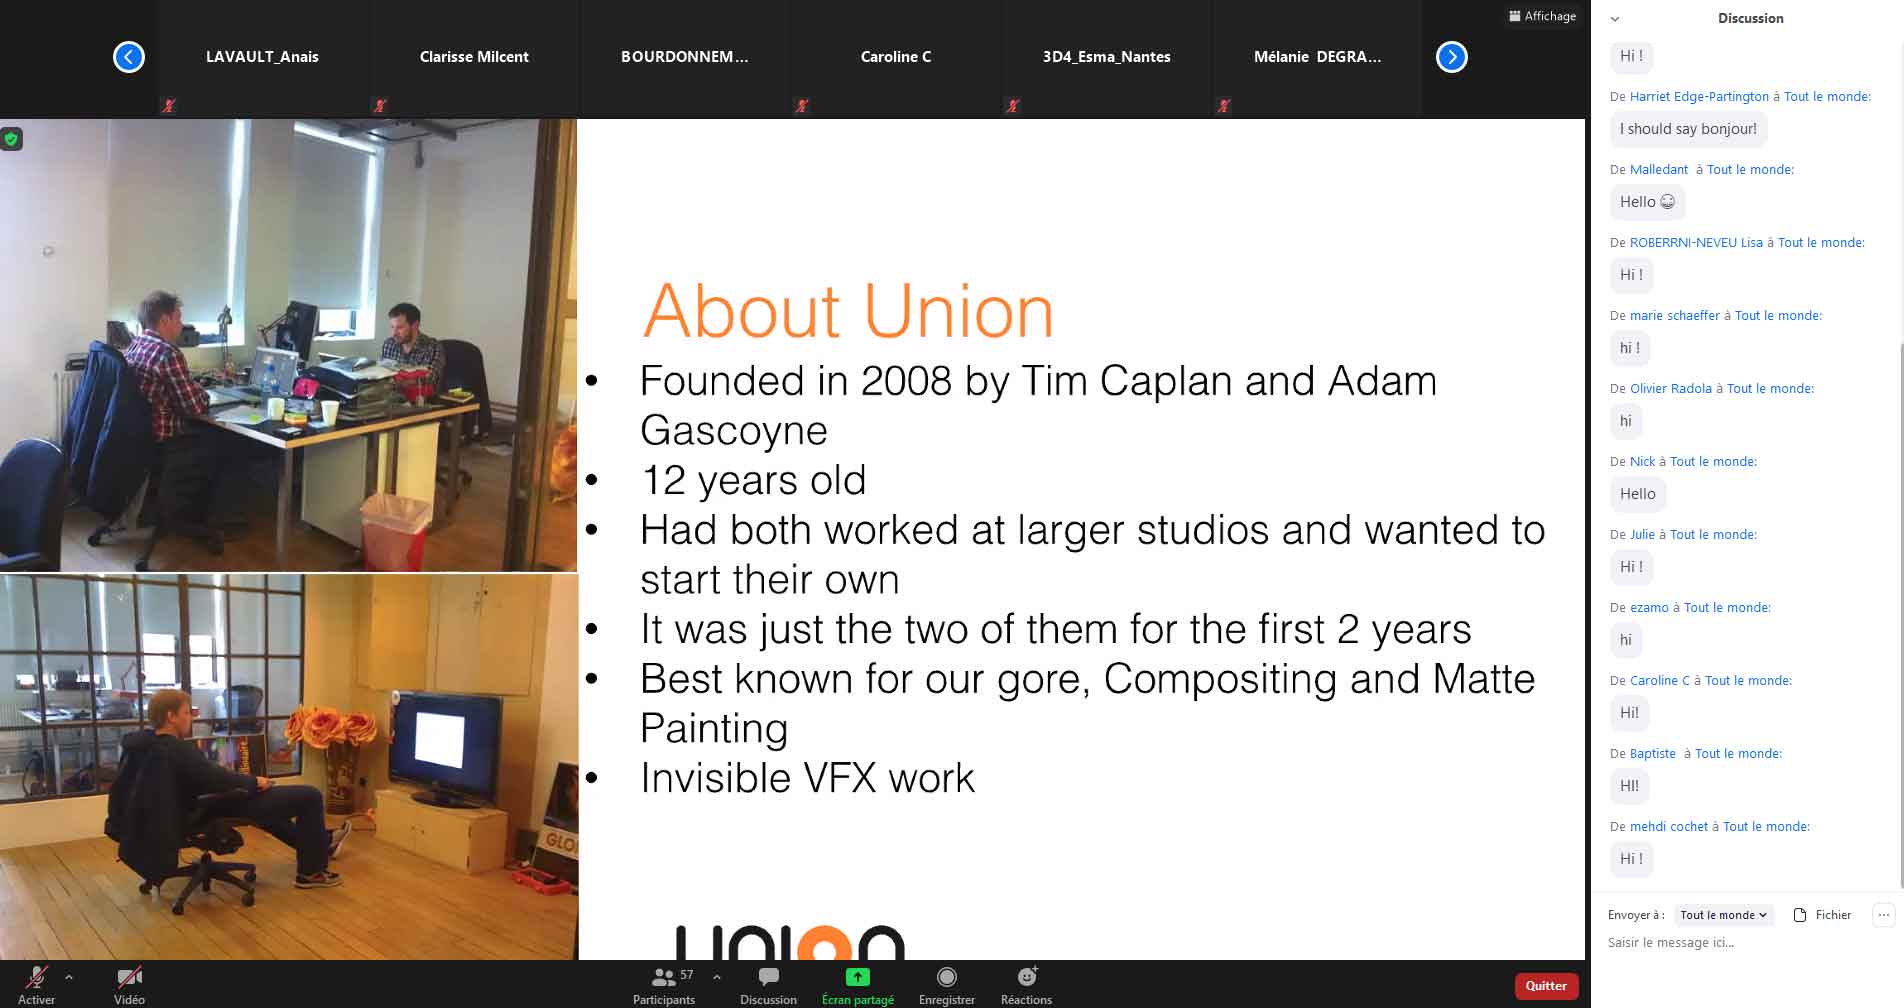The height and width of the screenshot is (1008, 1904).
Task: Click Nick's Hello message bubble
Action: pos(1638,494)
